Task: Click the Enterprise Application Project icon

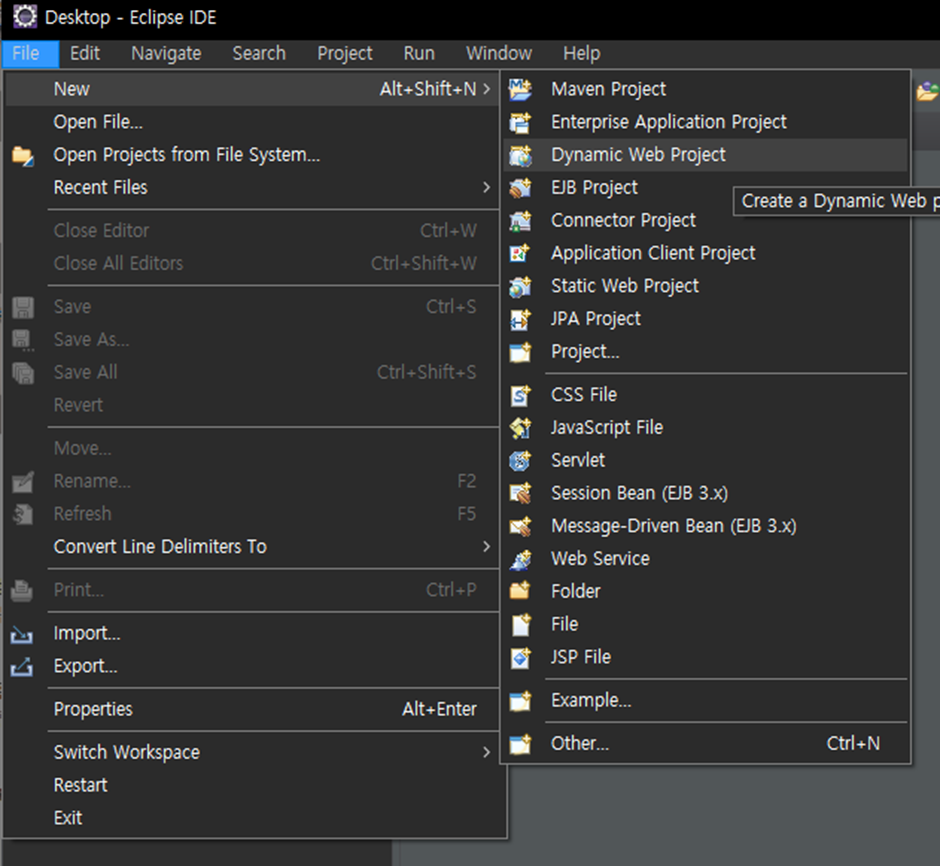Action: 520,122
